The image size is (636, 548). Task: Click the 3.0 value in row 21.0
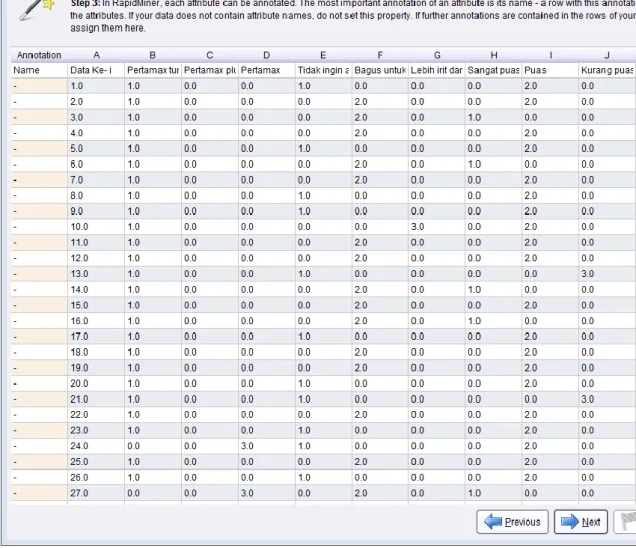pyautogui.click(x=607, y=399)
